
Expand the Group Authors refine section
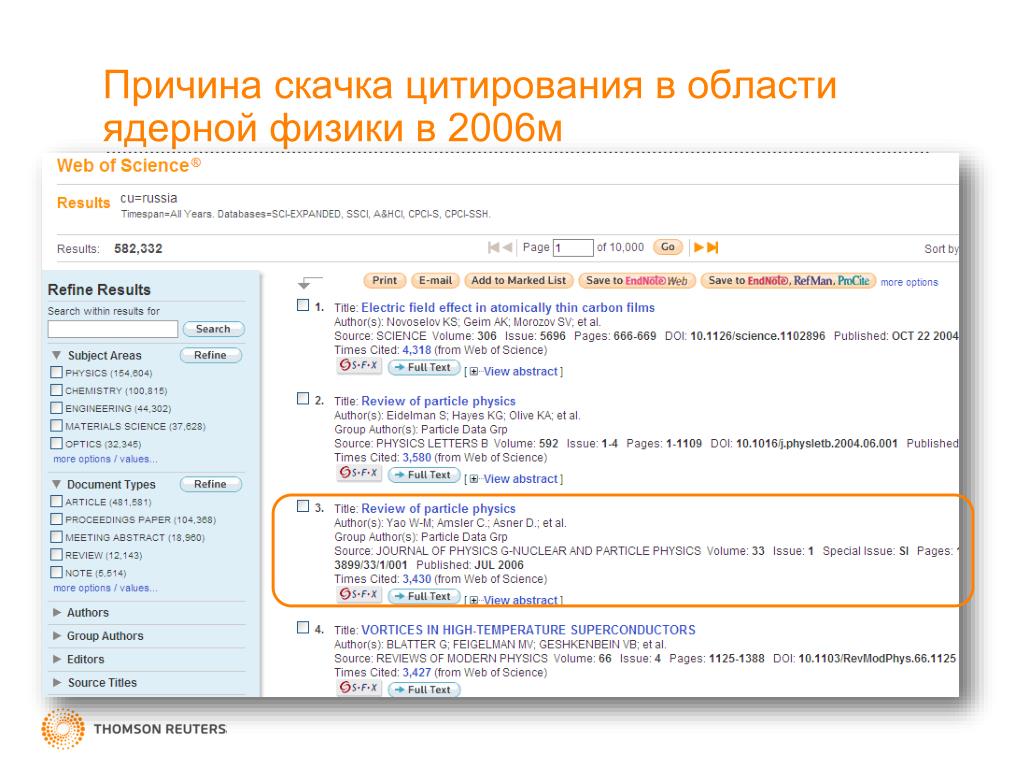point(98,635)
